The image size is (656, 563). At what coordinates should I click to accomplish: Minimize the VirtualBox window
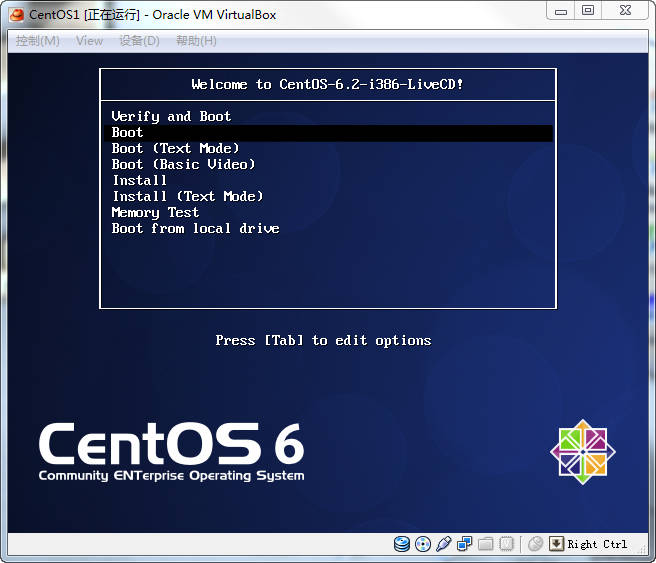click(561, 11)
